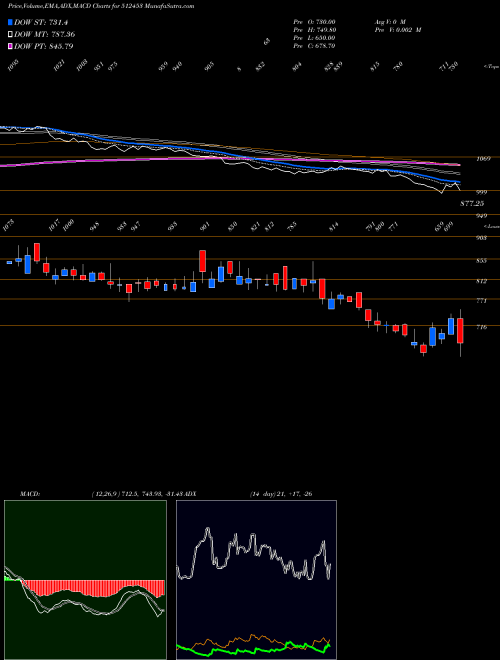Click the 'Avg V: 0 M' text
The height and width of the screenshot is (660, 500).
point(390,22)
